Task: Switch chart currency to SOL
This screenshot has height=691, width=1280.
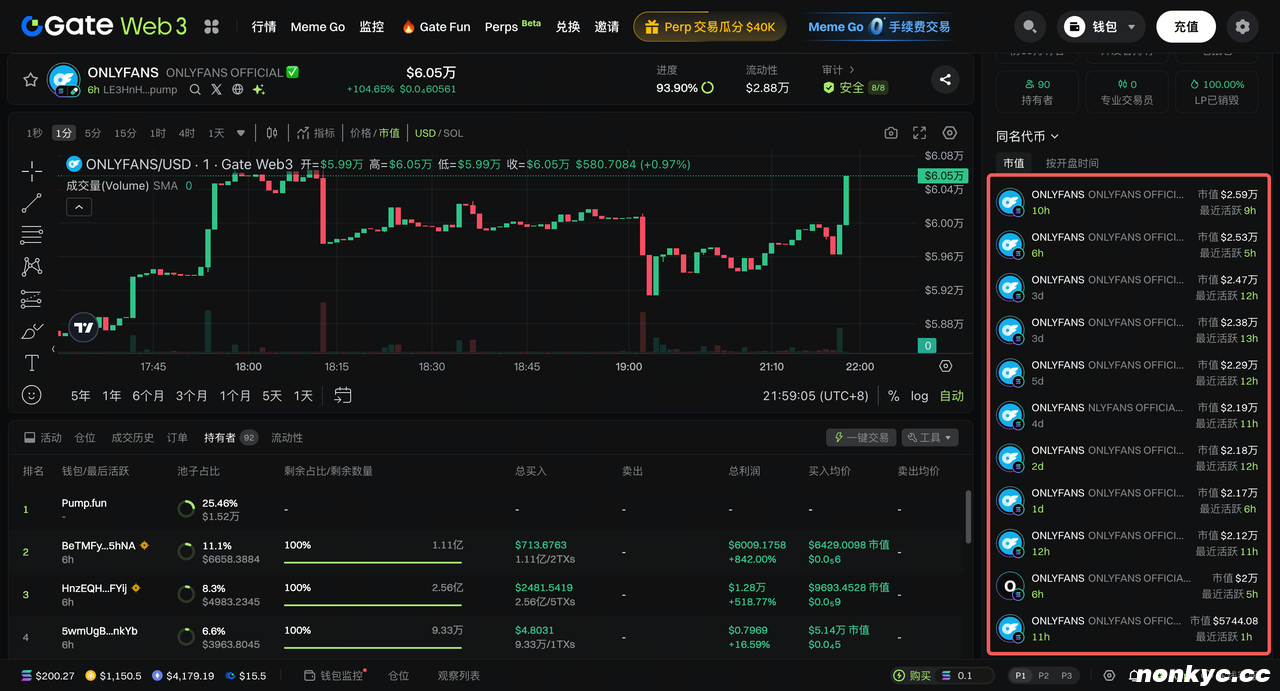Action: (453, 133)
